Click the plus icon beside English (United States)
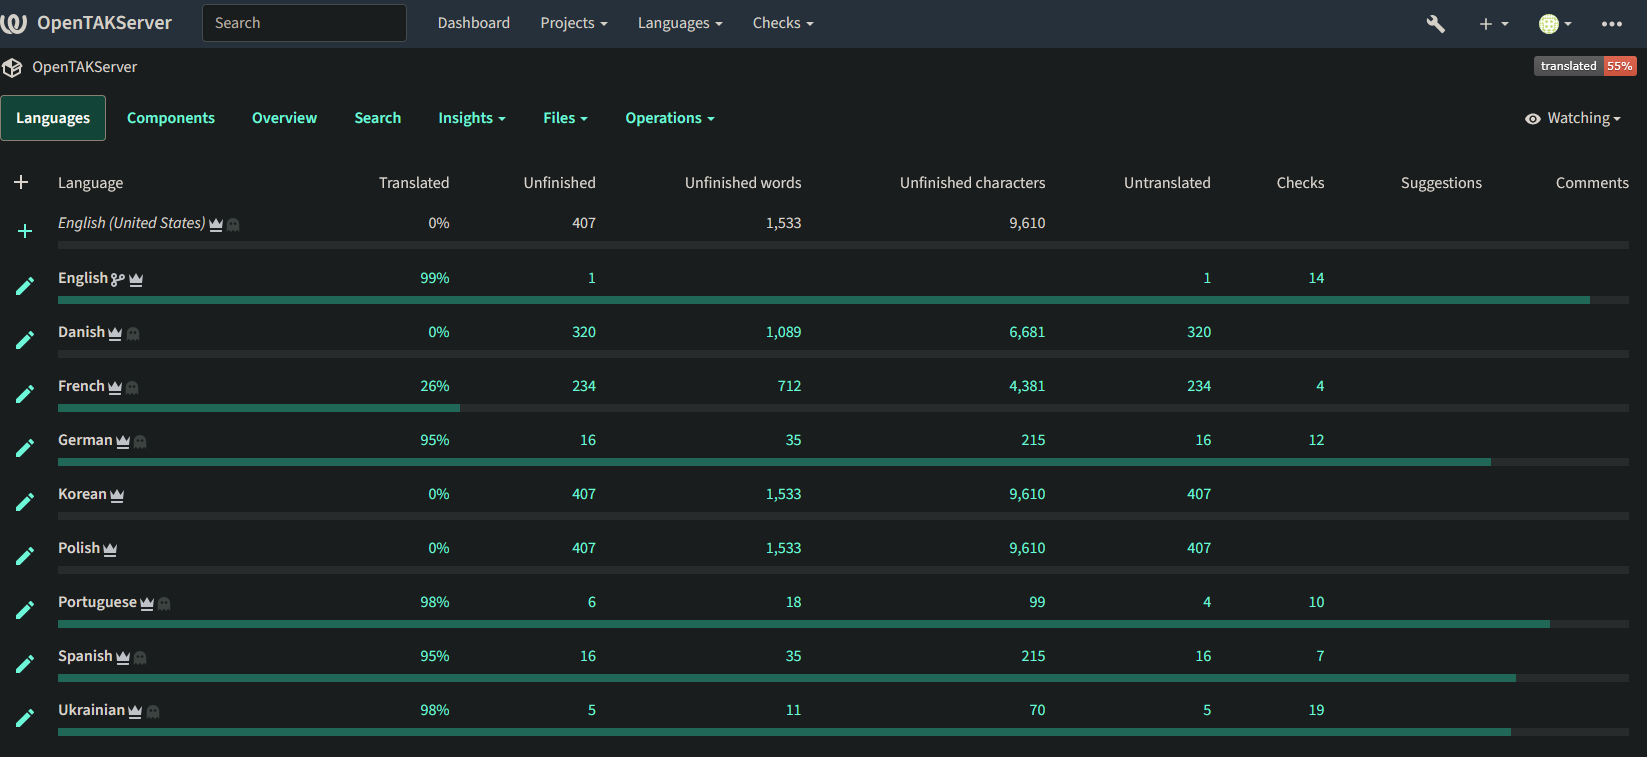Viewport: 1647px width, 757px height. pos(25,231)
